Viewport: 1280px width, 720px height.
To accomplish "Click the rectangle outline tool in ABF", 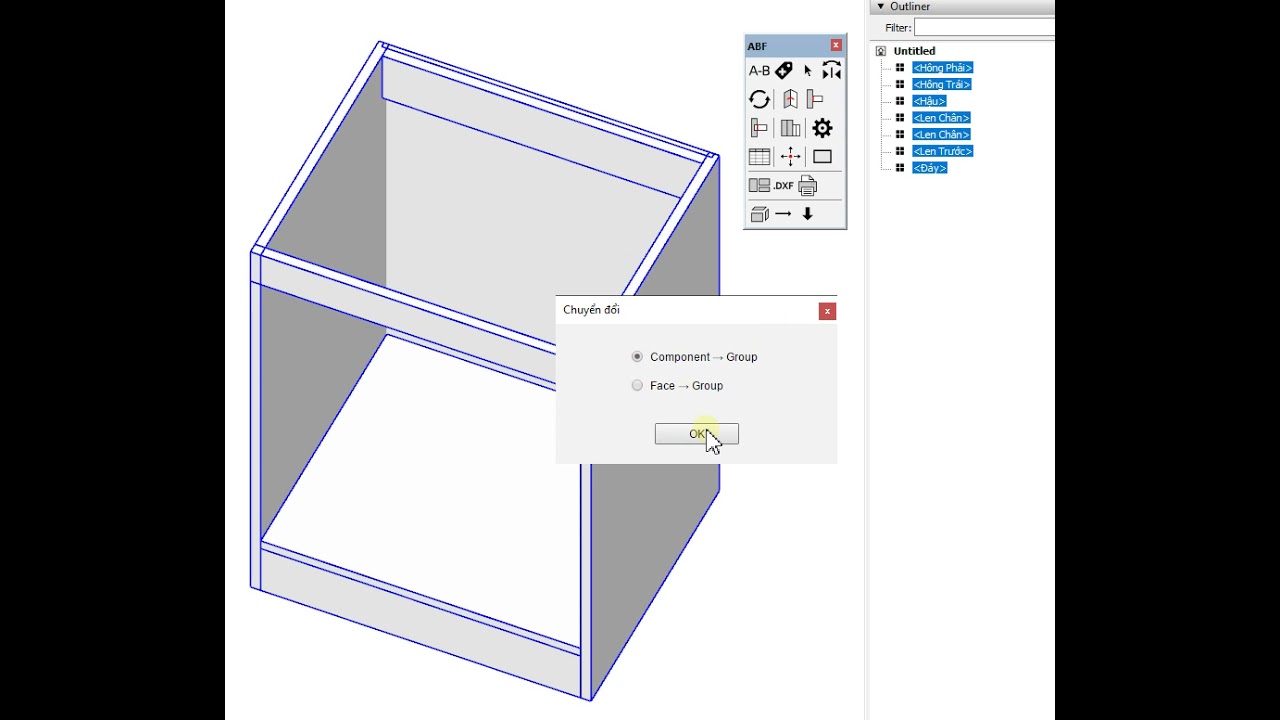I will [x=822, y=157].
